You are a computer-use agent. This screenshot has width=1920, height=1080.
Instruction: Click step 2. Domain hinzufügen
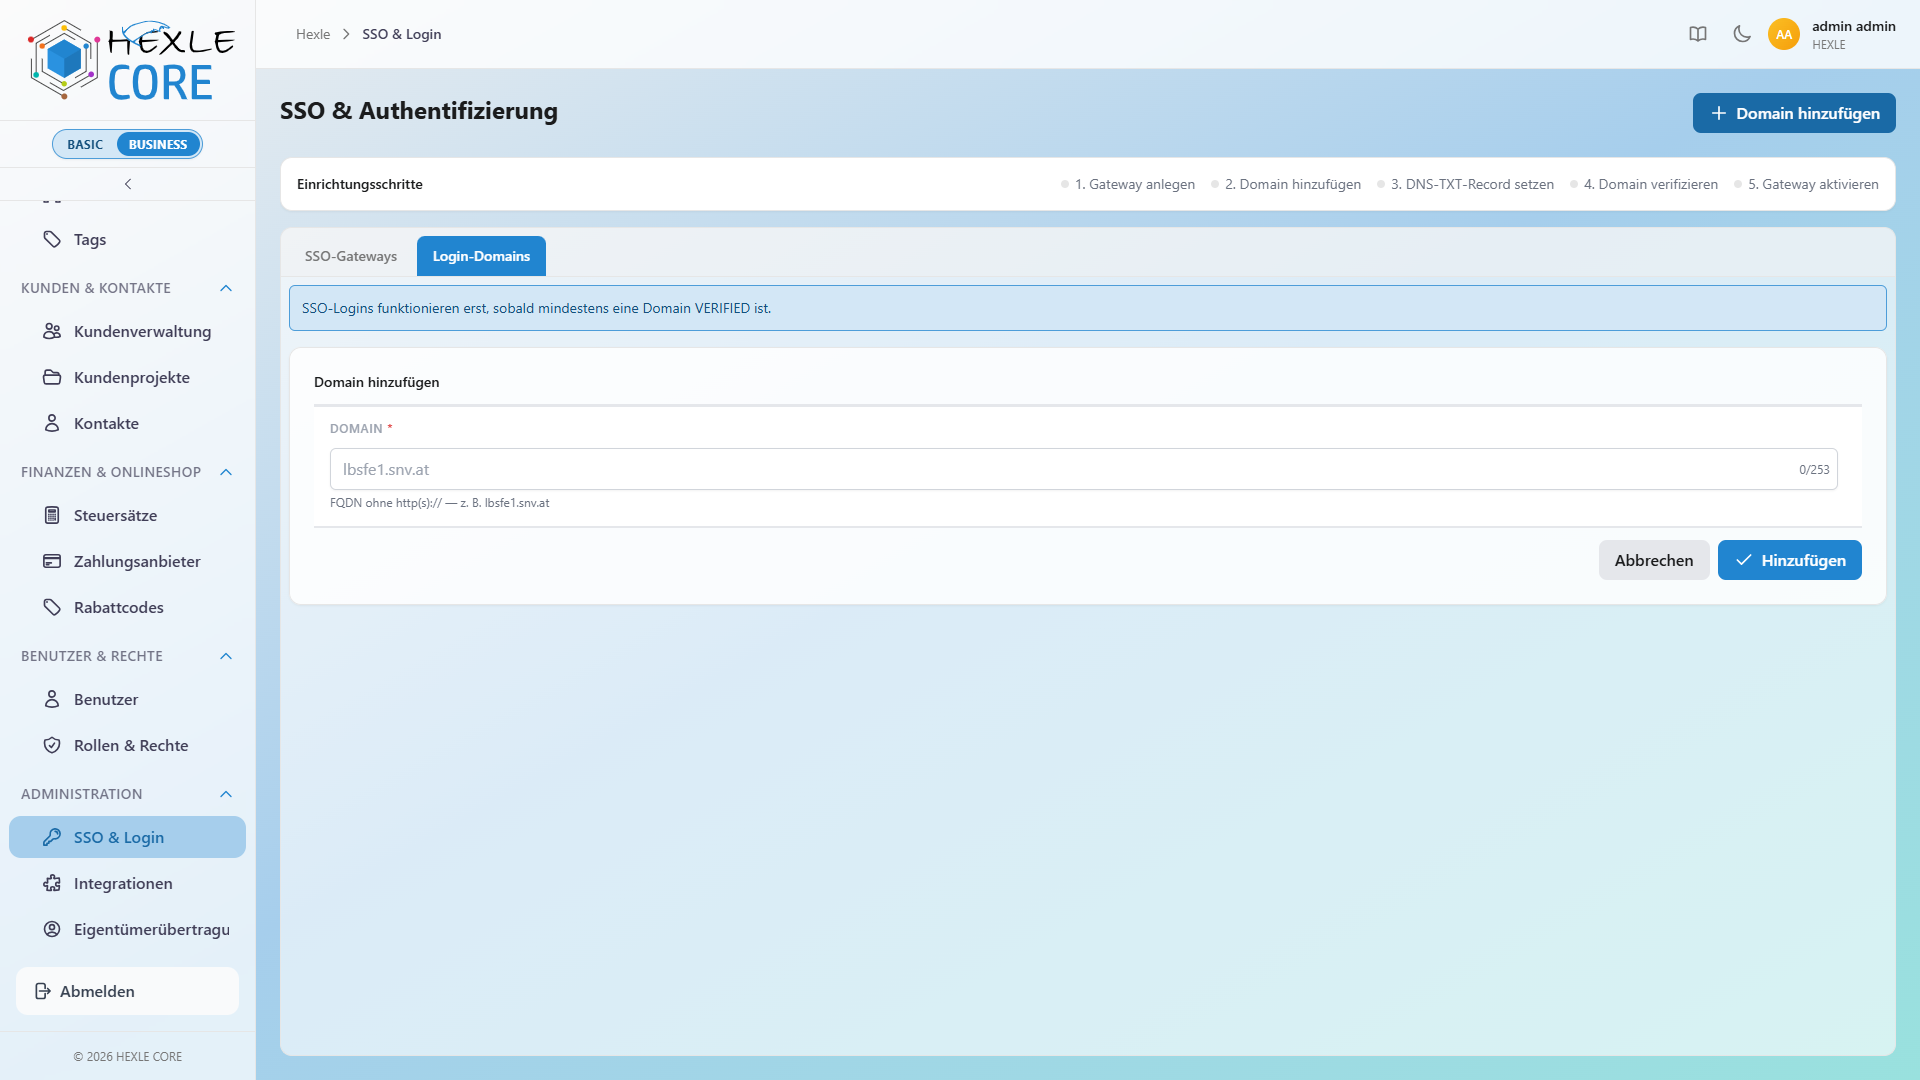pos(1286,184)
